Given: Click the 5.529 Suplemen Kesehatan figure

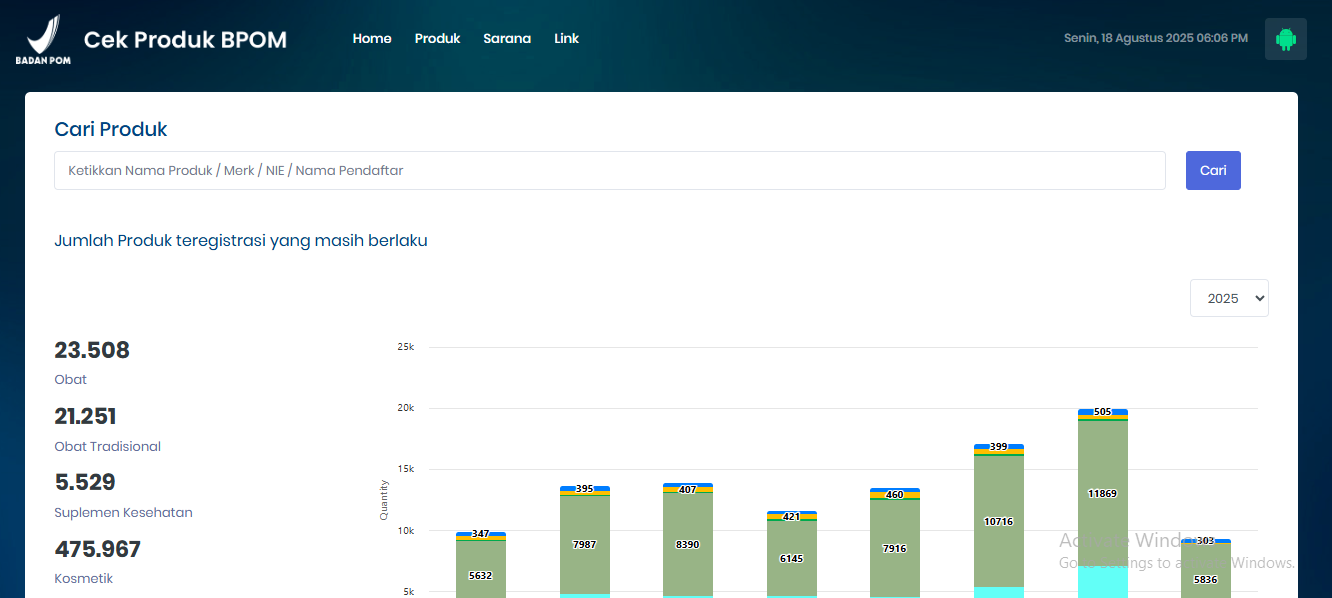Looking at the screenshot, I should pyautogui.click(x=85, y=483).
